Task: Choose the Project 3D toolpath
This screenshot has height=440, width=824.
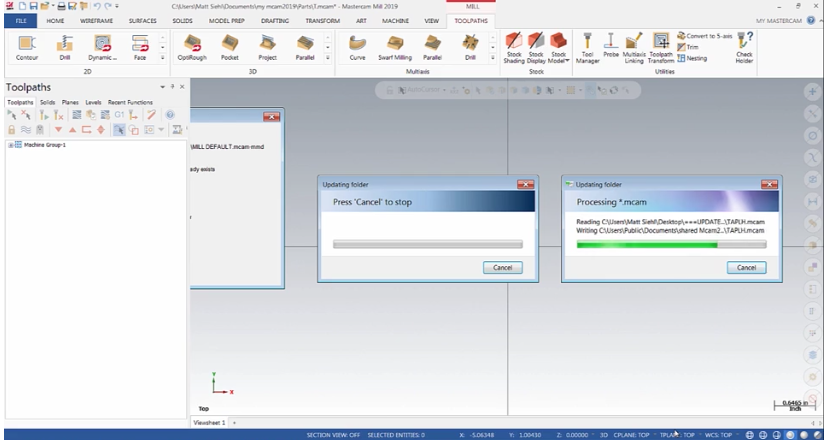Action: (267, 47)
